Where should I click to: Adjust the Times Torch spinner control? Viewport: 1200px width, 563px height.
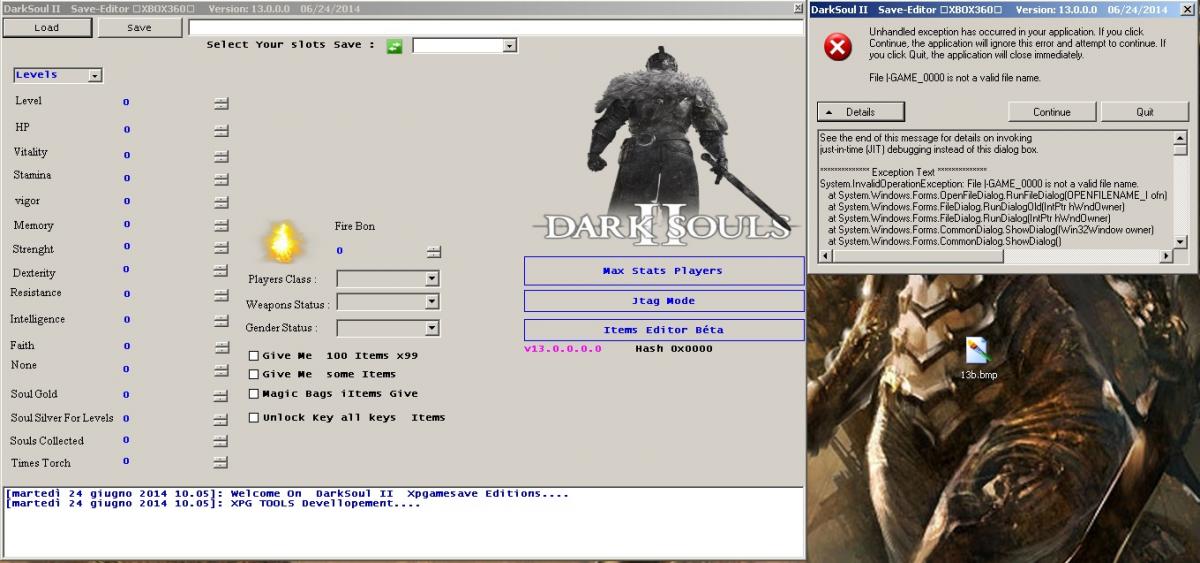coord(221,463)
